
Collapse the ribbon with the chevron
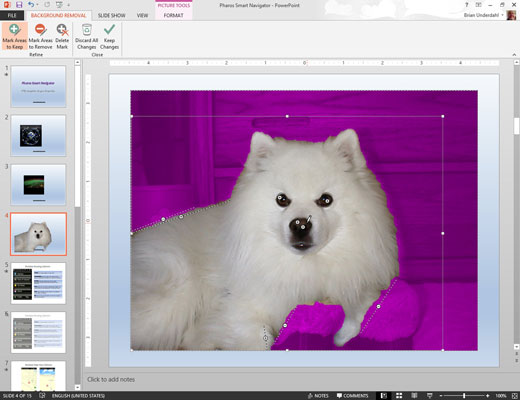point(514,55)
